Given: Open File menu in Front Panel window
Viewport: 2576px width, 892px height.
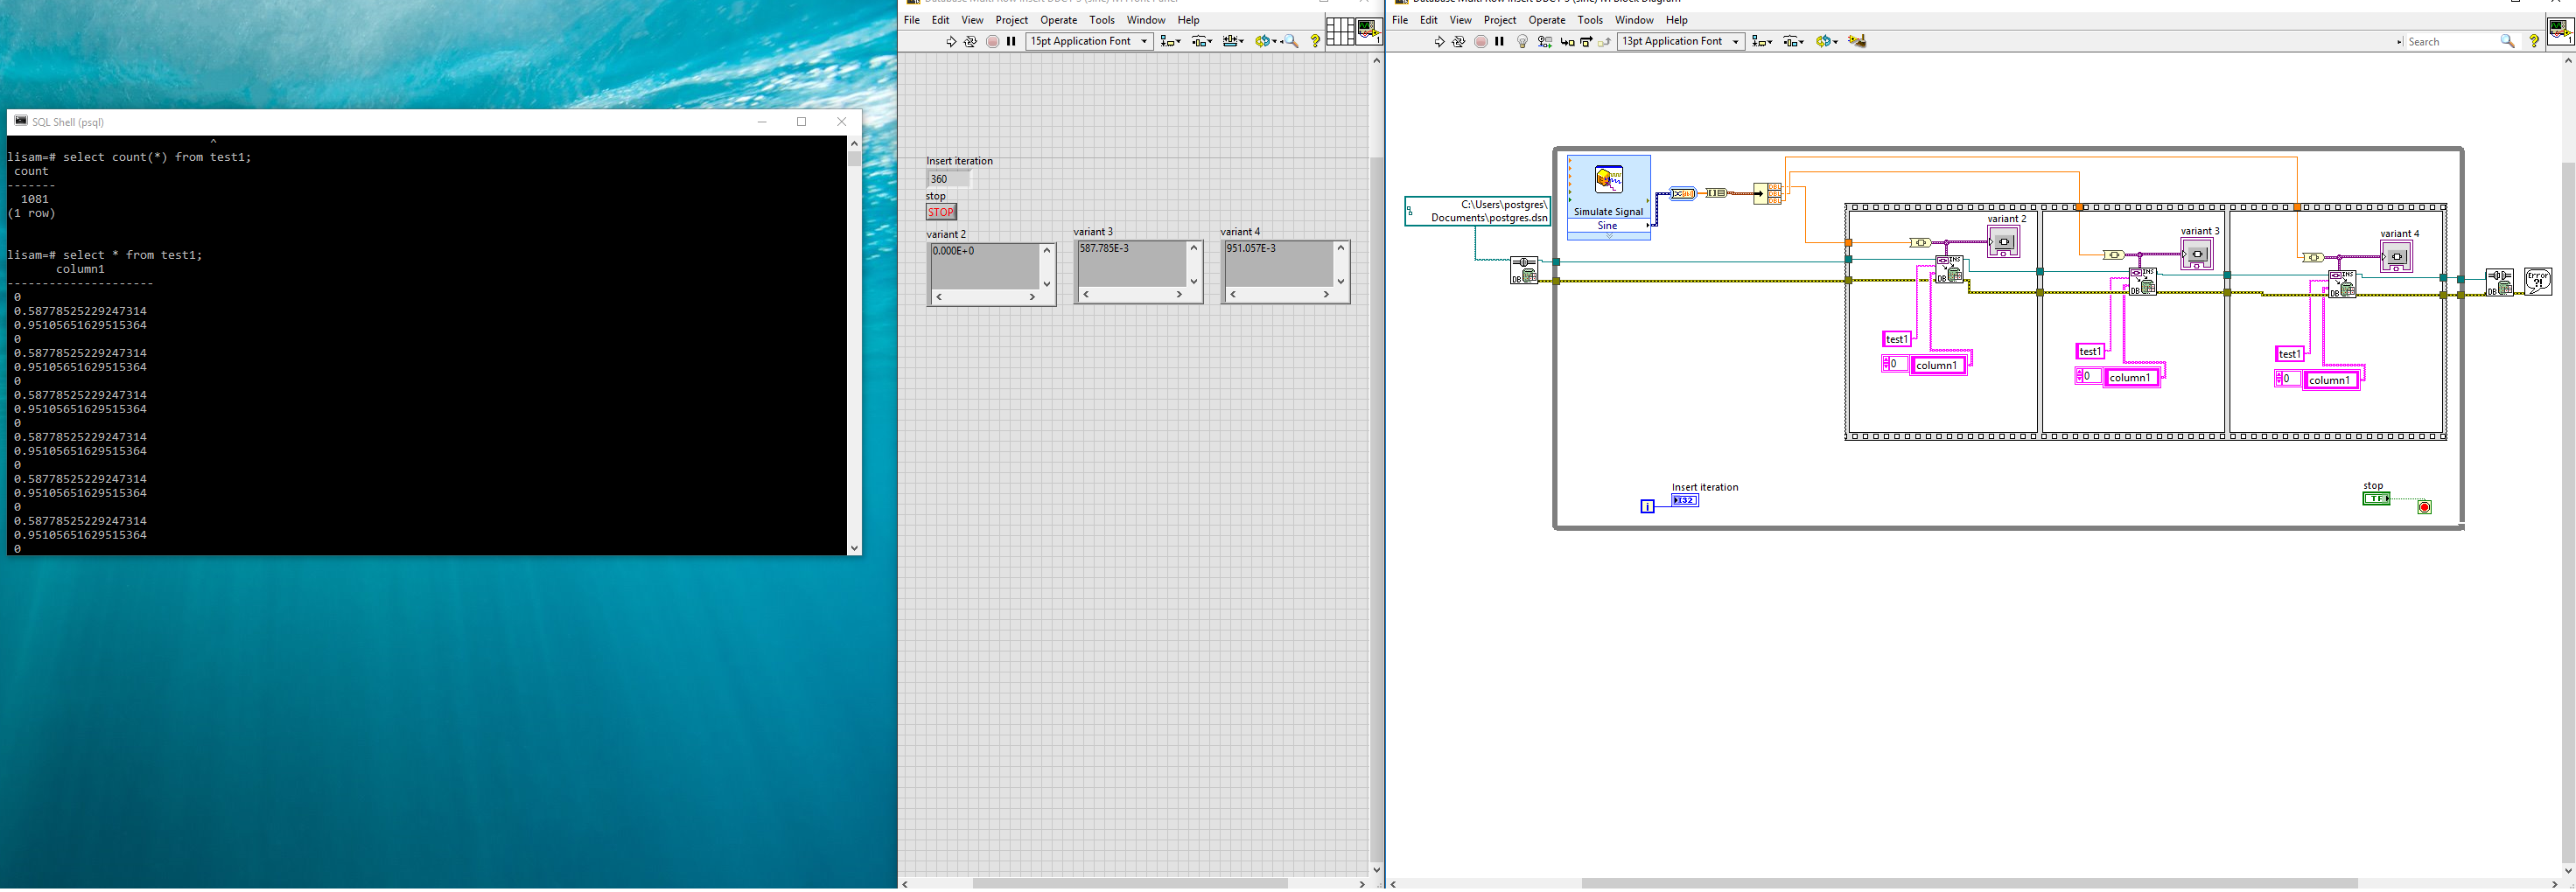Looking at the screenshot, I should [x=912, y=20].
